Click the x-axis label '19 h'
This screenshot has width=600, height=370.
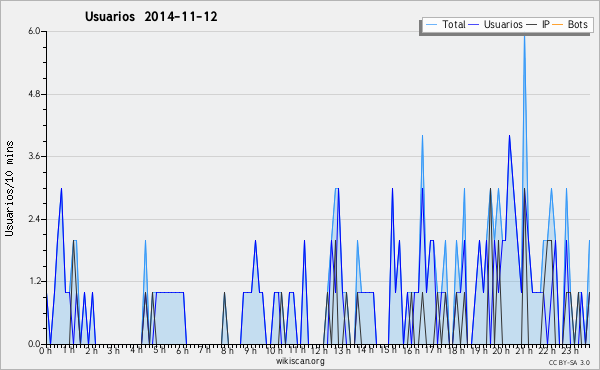pyautogui.click(x=479, y=350)
